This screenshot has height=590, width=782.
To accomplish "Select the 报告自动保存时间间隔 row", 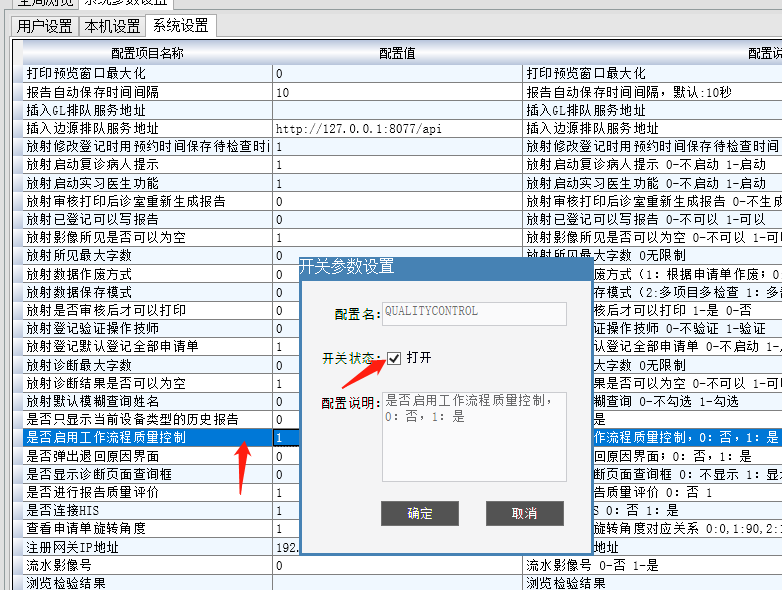I will click(x=147, y=92).
